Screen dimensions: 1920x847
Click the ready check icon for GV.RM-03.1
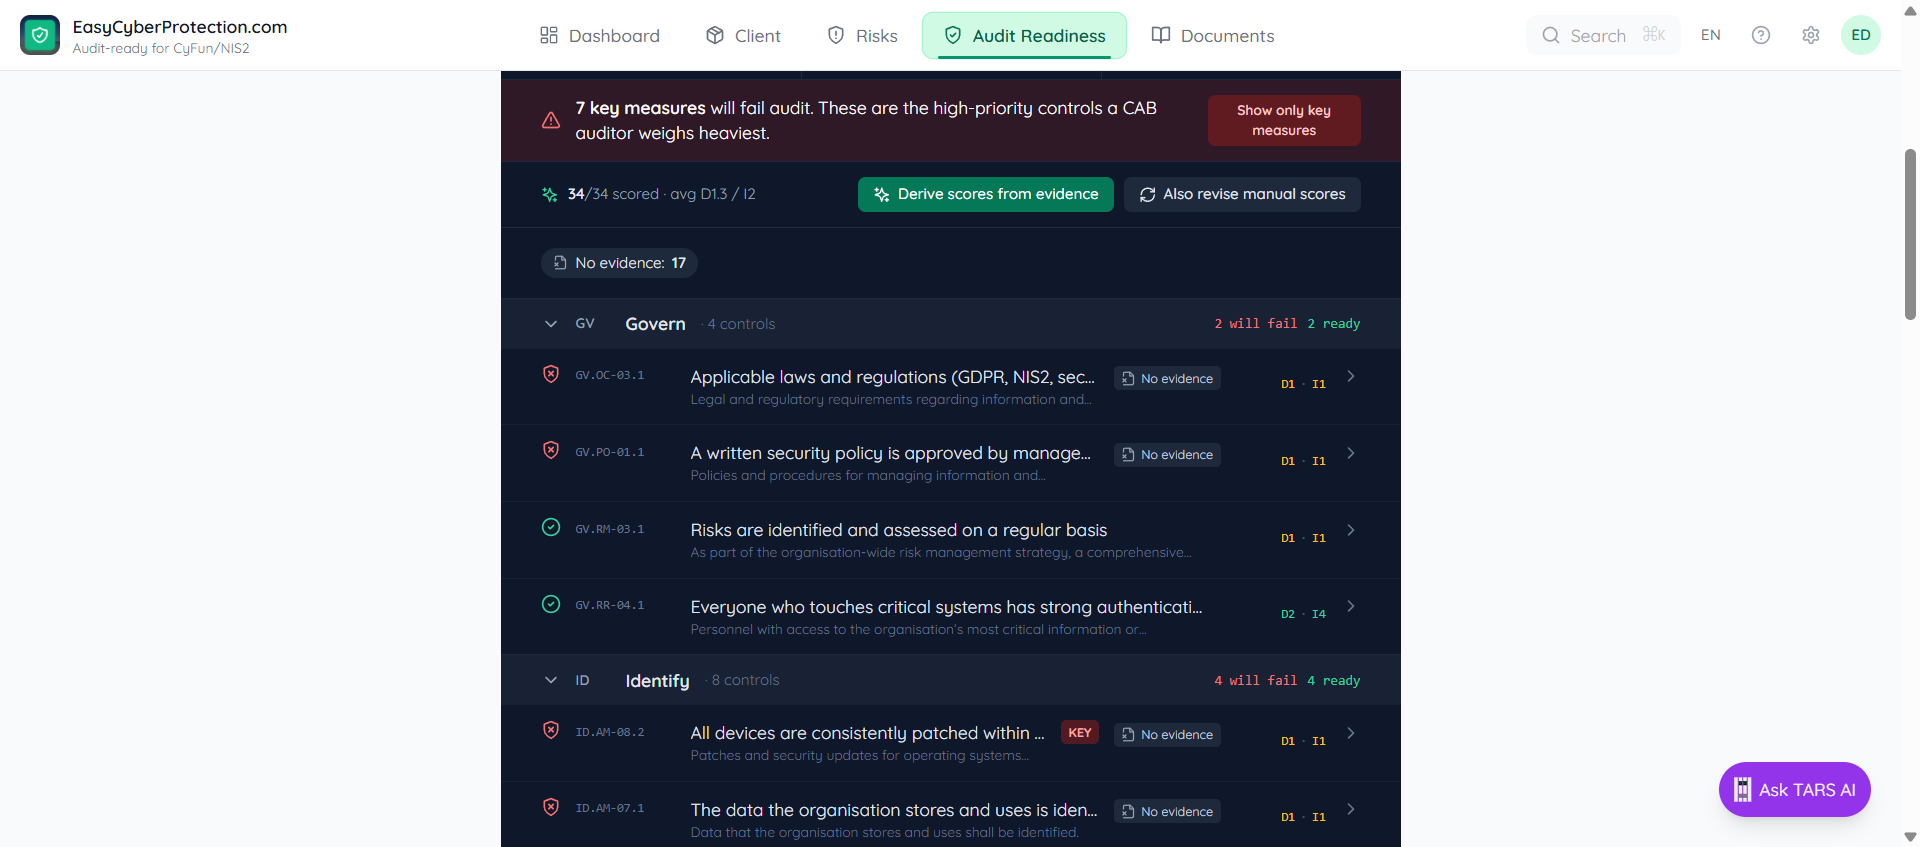point(551,527)
